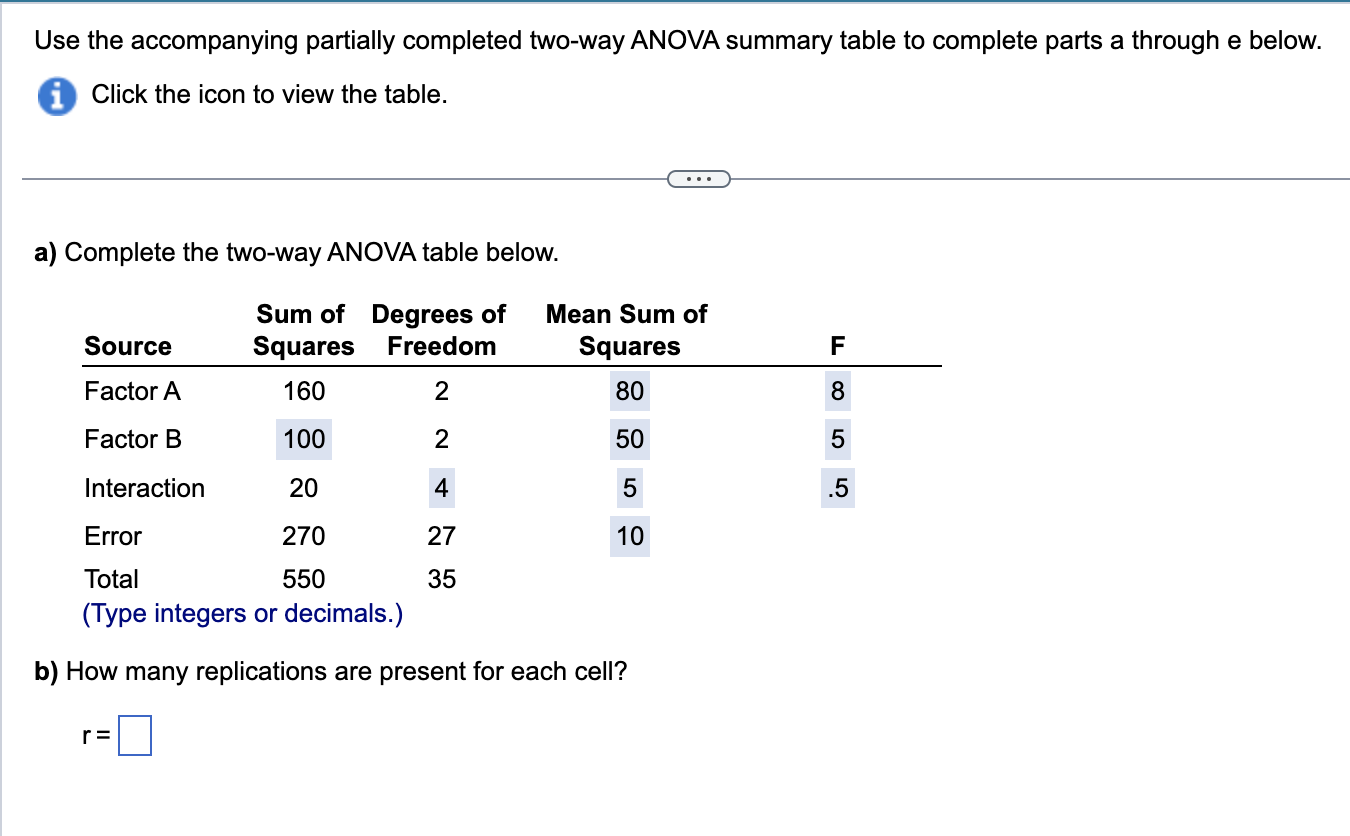Expand the ellipsis divider control
Image resolution: width=1350 pixels, height=836 pixels.
699,177
